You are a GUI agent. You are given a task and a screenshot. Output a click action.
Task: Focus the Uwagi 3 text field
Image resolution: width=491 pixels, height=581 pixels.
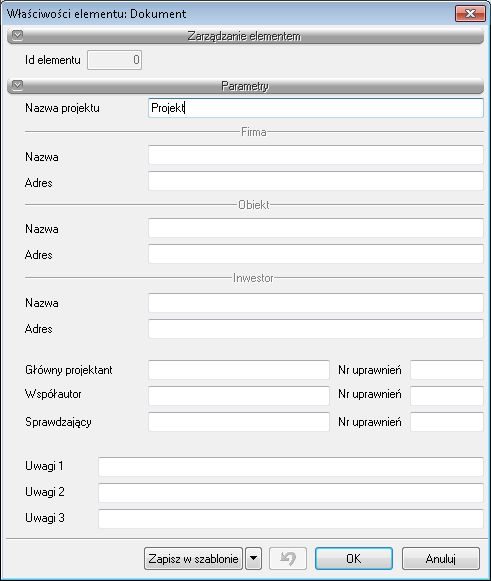point(291,519)
